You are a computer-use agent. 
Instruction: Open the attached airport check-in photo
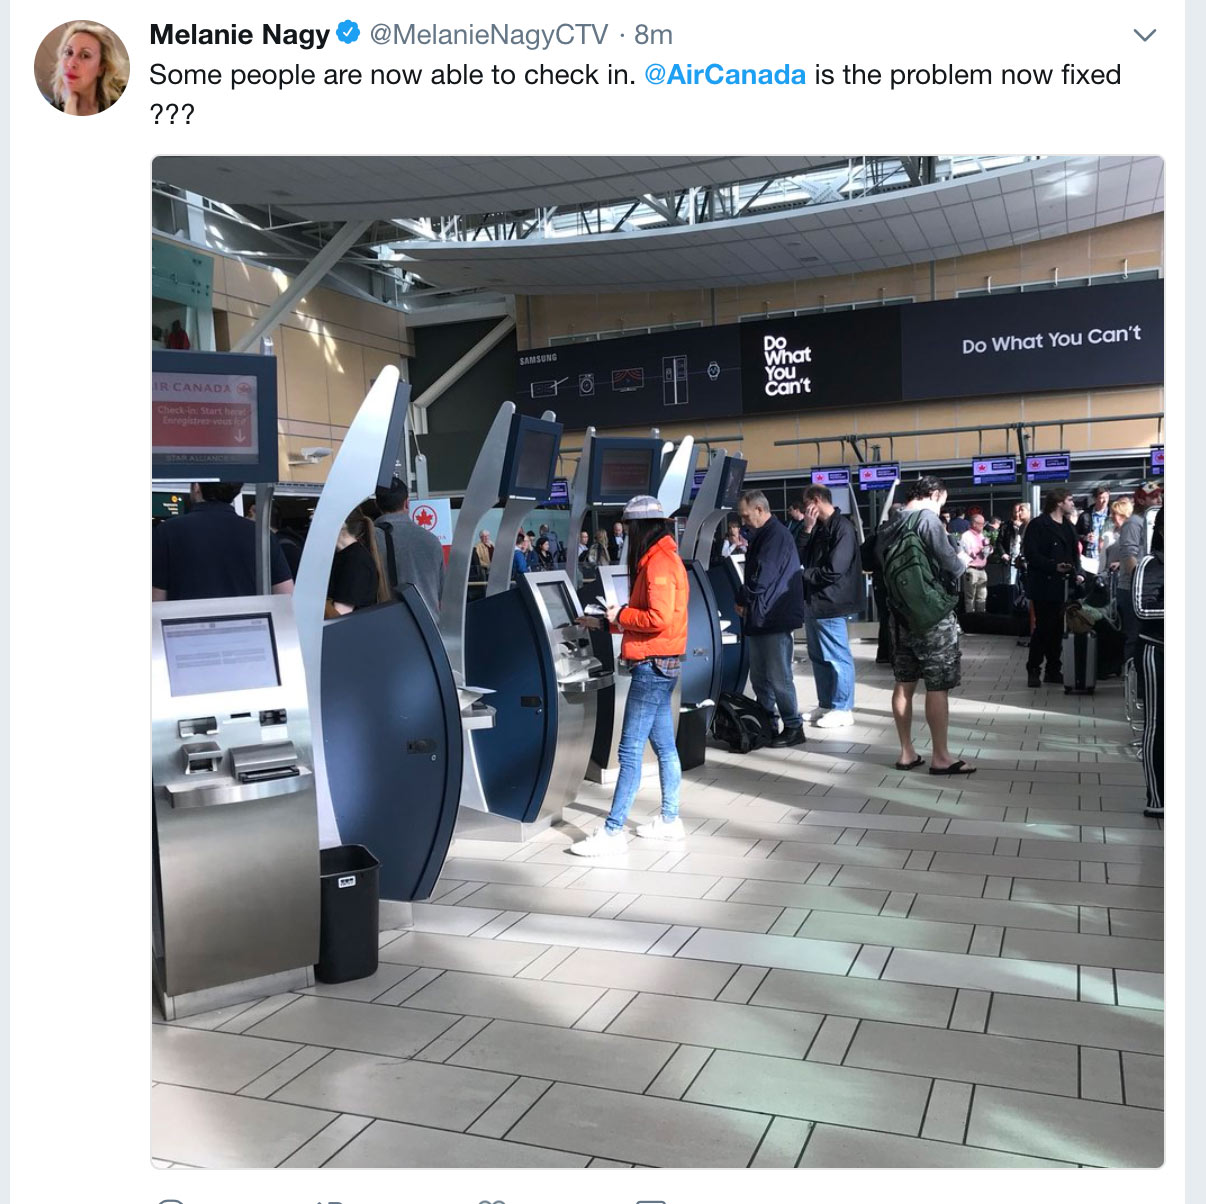pyautogui.click(x=657, y=661)
